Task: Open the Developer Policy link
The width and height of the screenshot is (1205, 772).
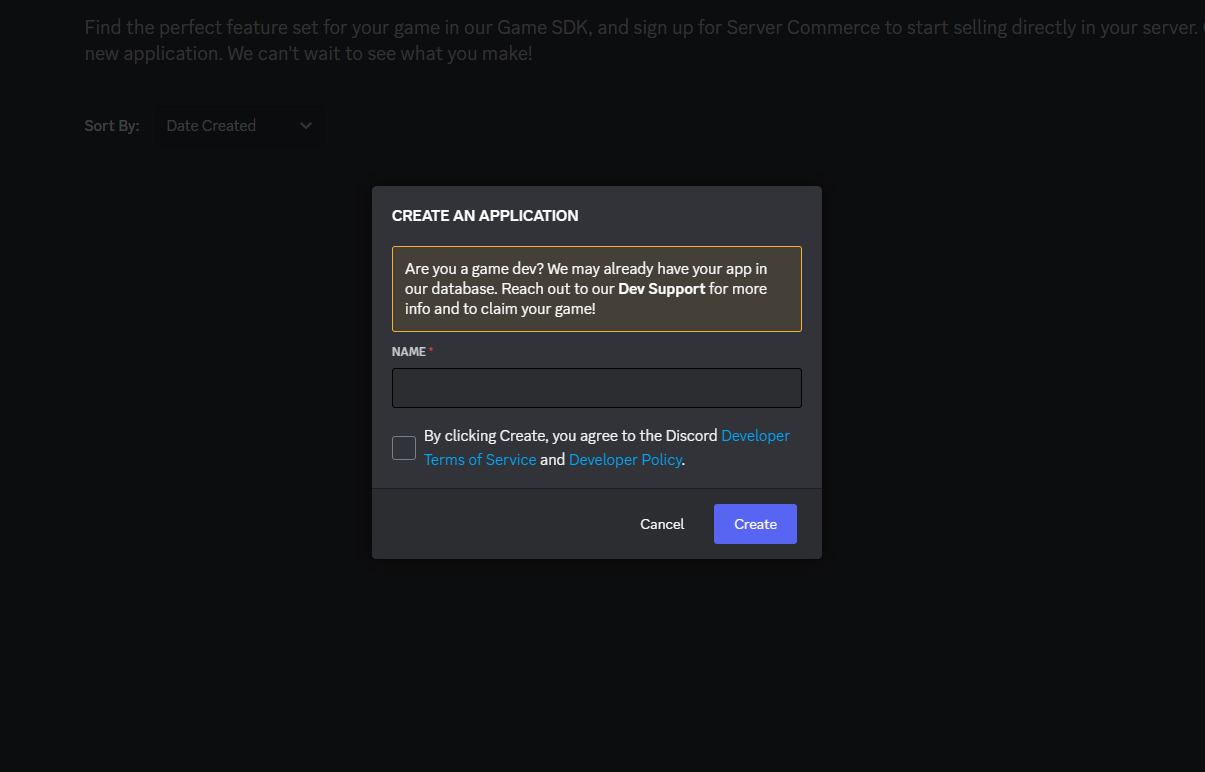Action: pos(625,460)
